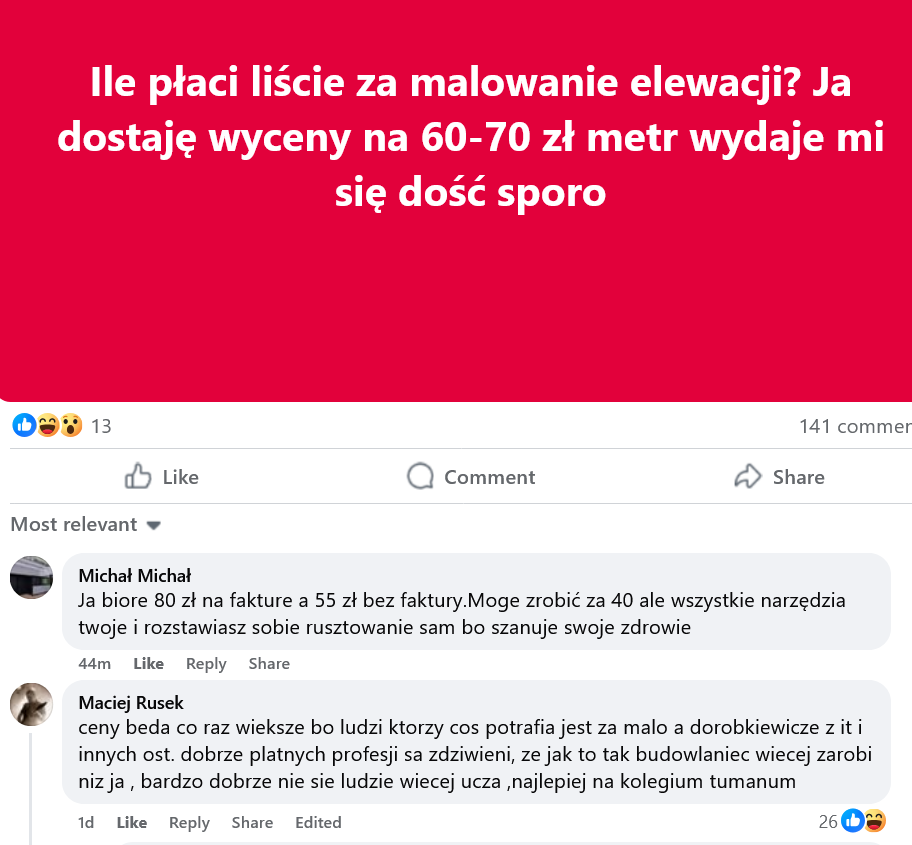Expand the Most relevant sorting dropdown

[x=86, y=525]
